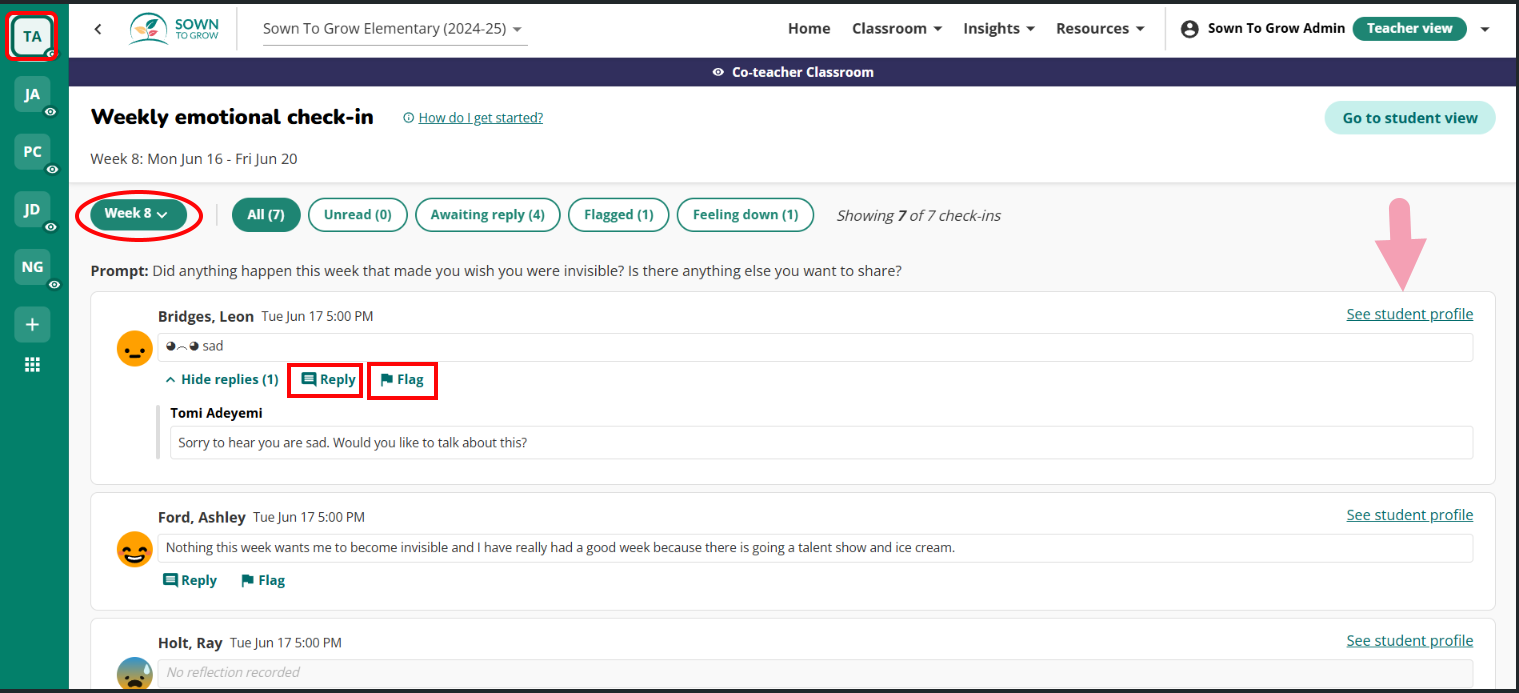See student profile for Ashley Ford
This screenshot has width=1519, height=693.
click(x=1410, y=515)
